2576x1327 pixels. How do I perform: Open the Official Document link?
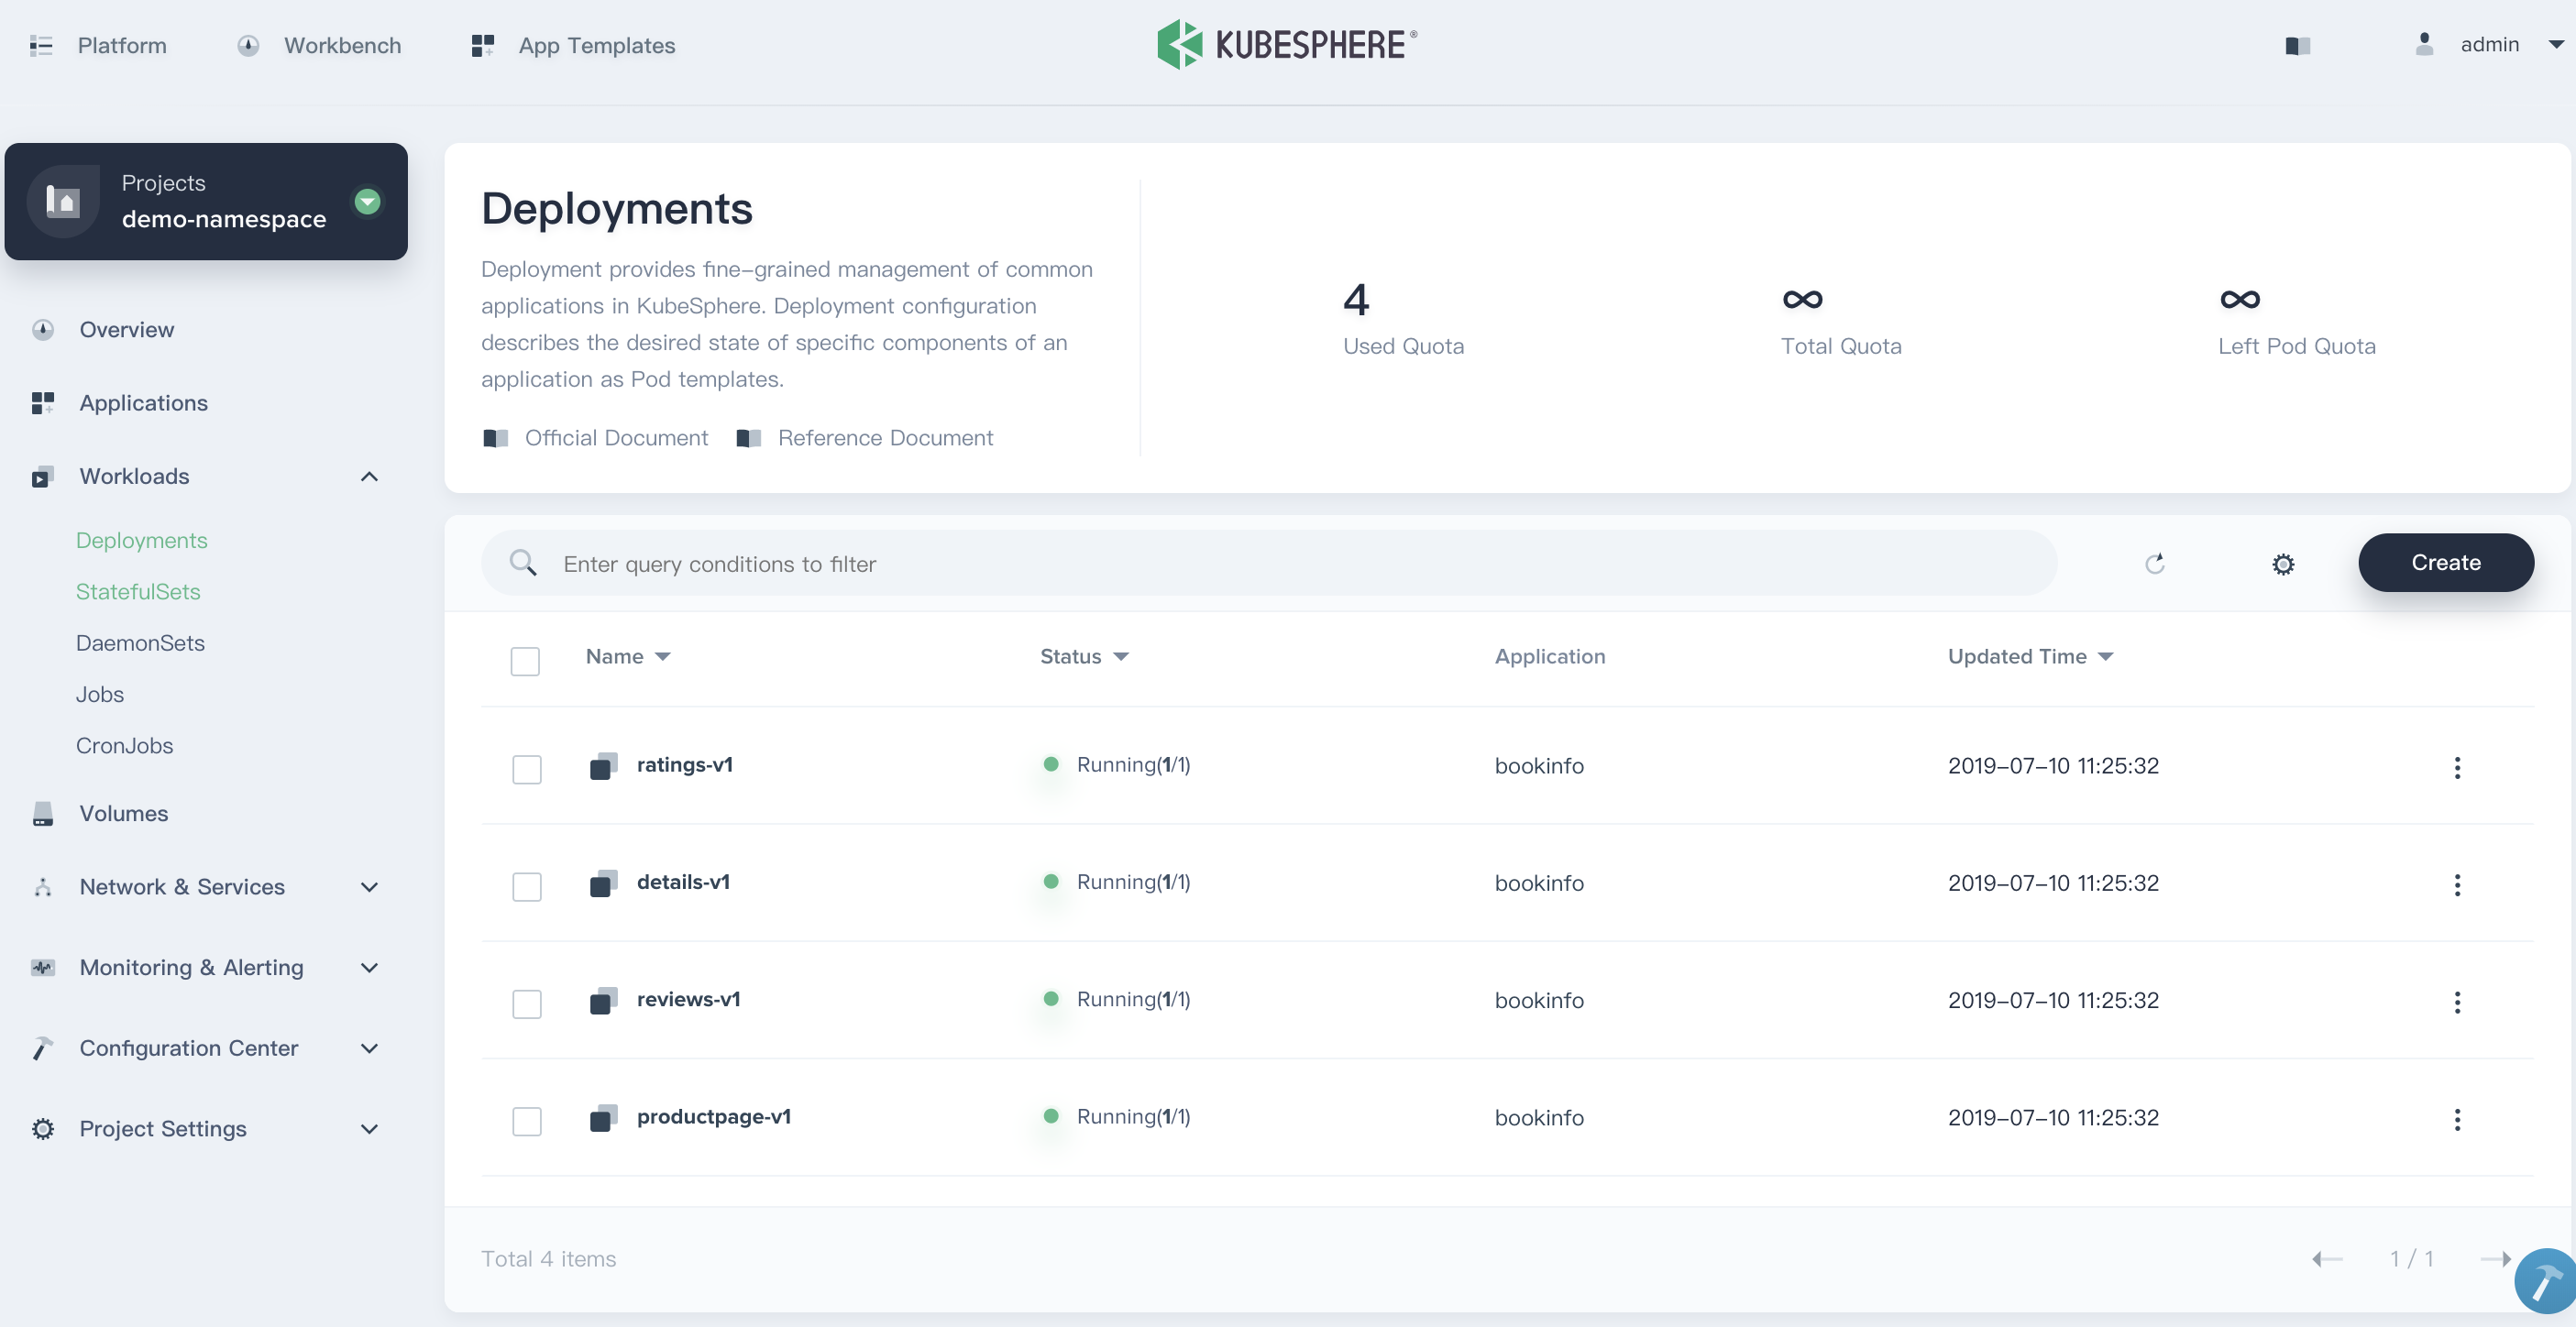pyautogui.click(x=615, y=437)
